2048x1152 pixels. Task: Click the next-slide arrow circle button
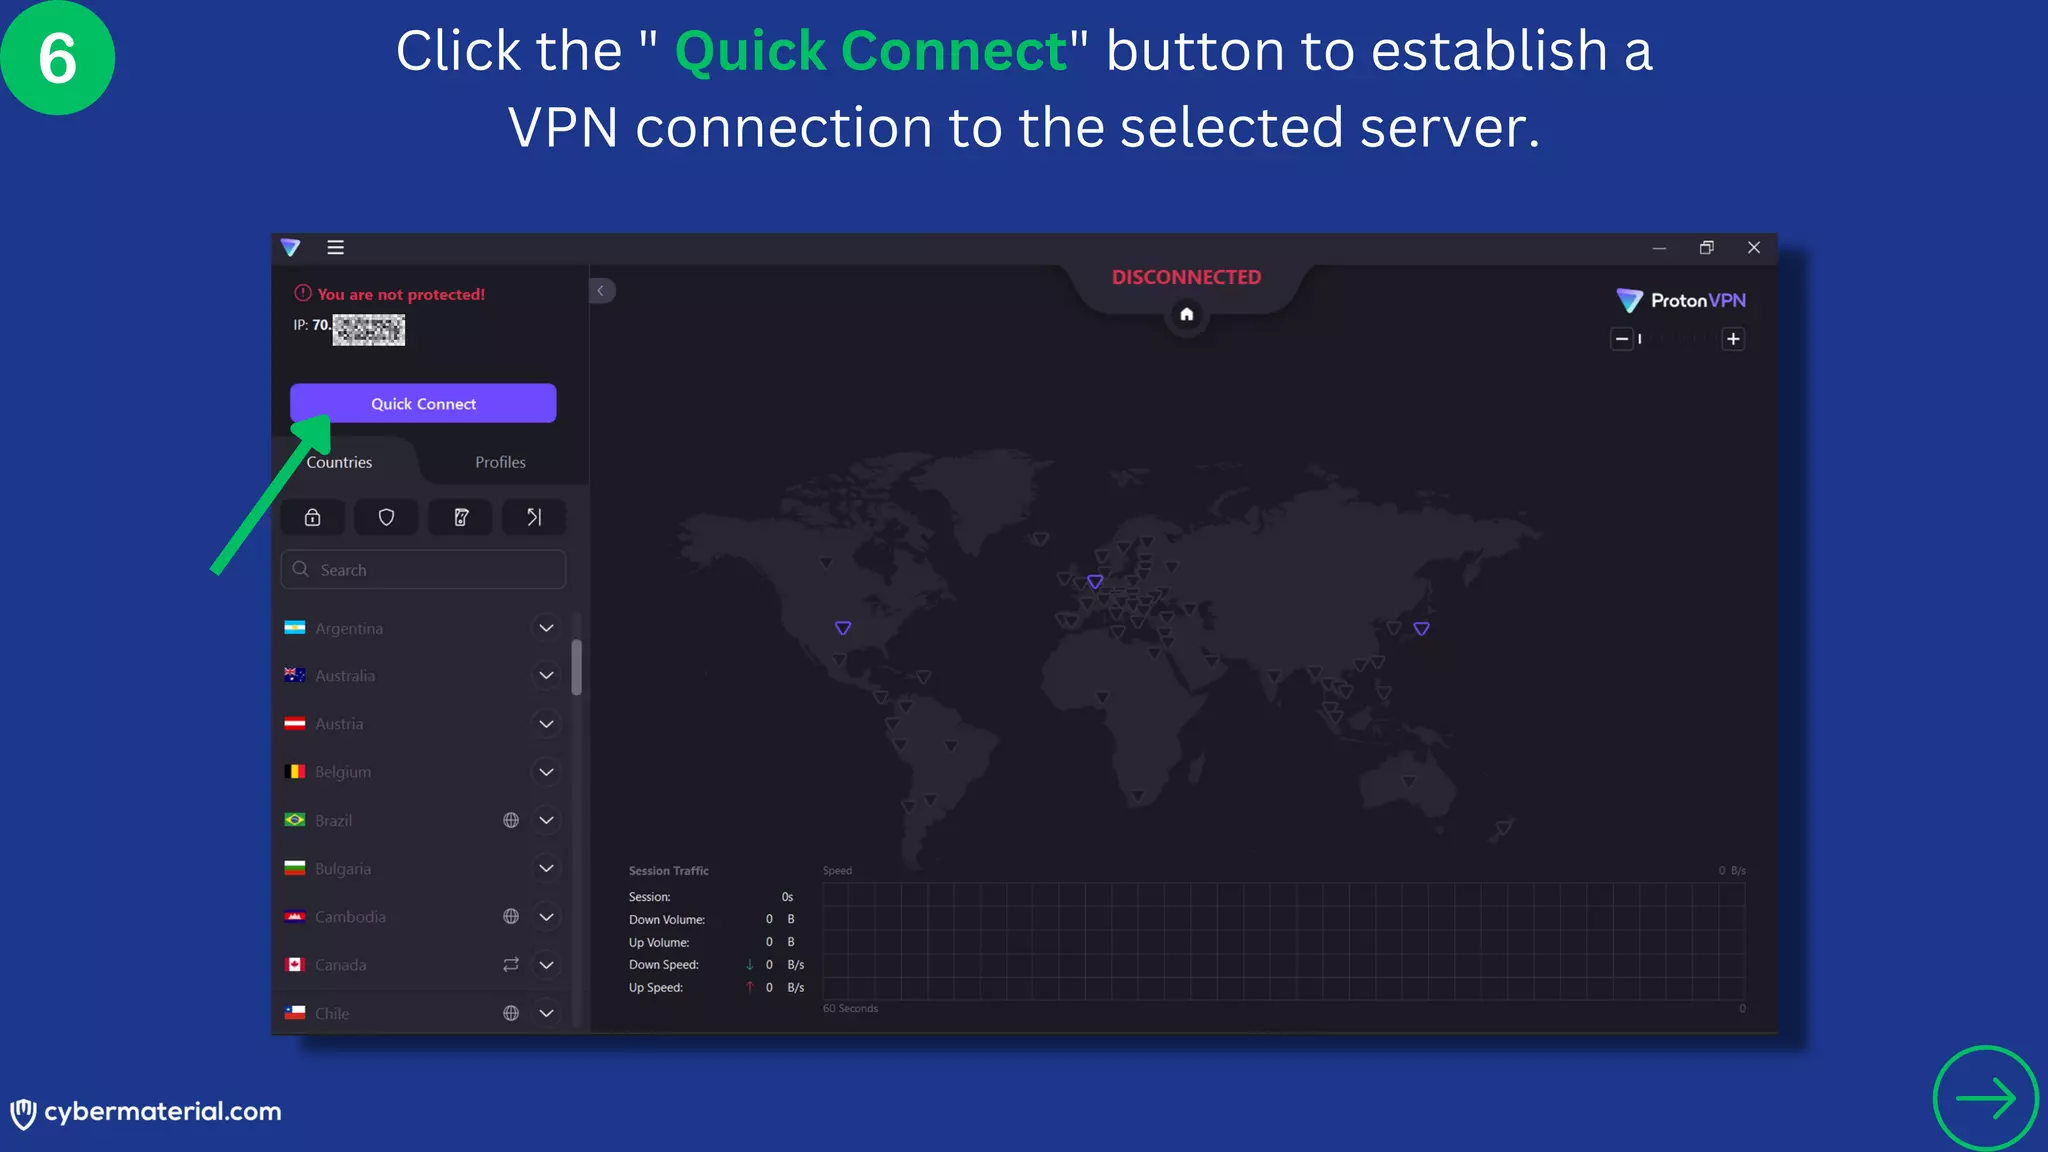(1985, 1098)
